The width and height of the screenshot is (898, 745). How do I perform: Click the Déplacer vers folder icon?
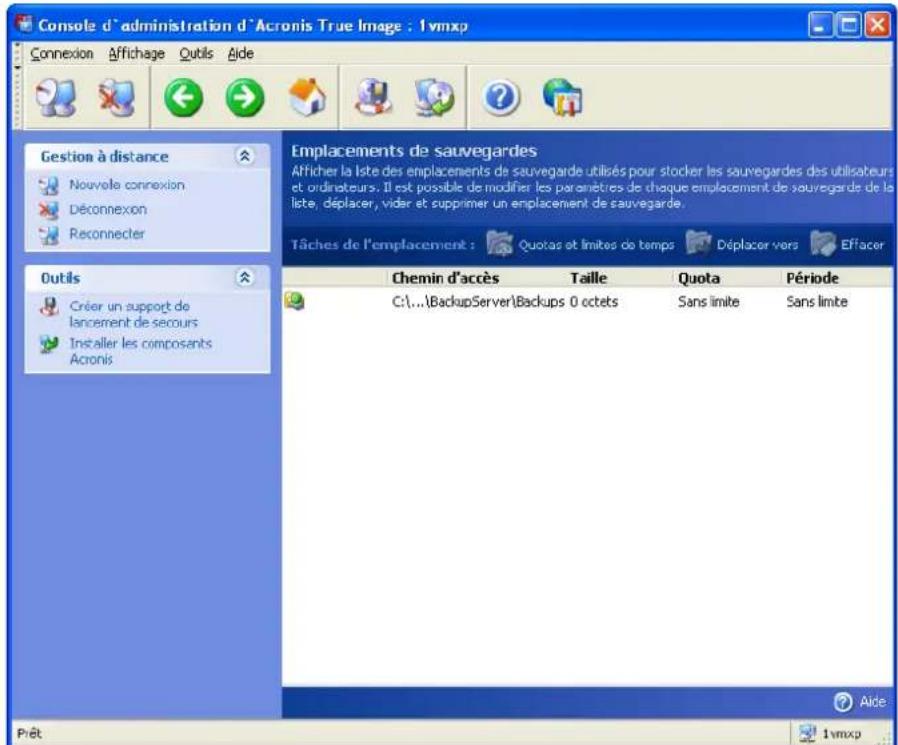pos(699,244)
